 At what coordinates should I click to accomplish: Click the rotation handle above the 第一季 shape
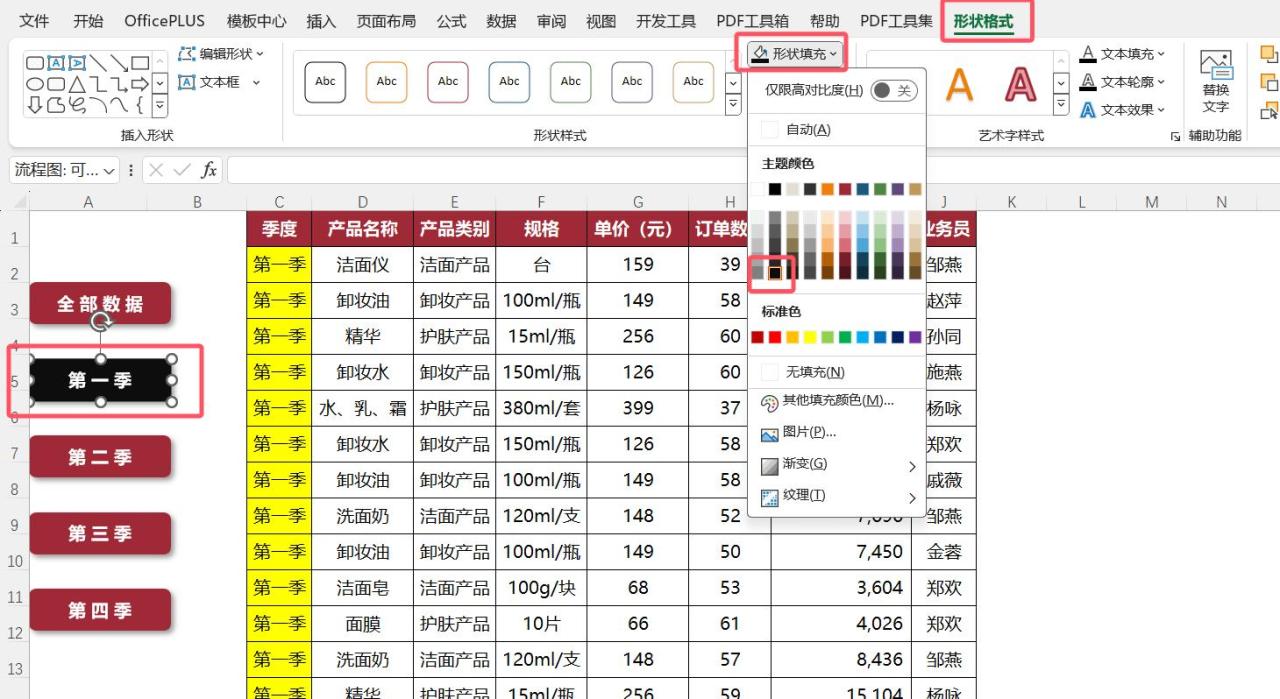click(x=100, y=322)
